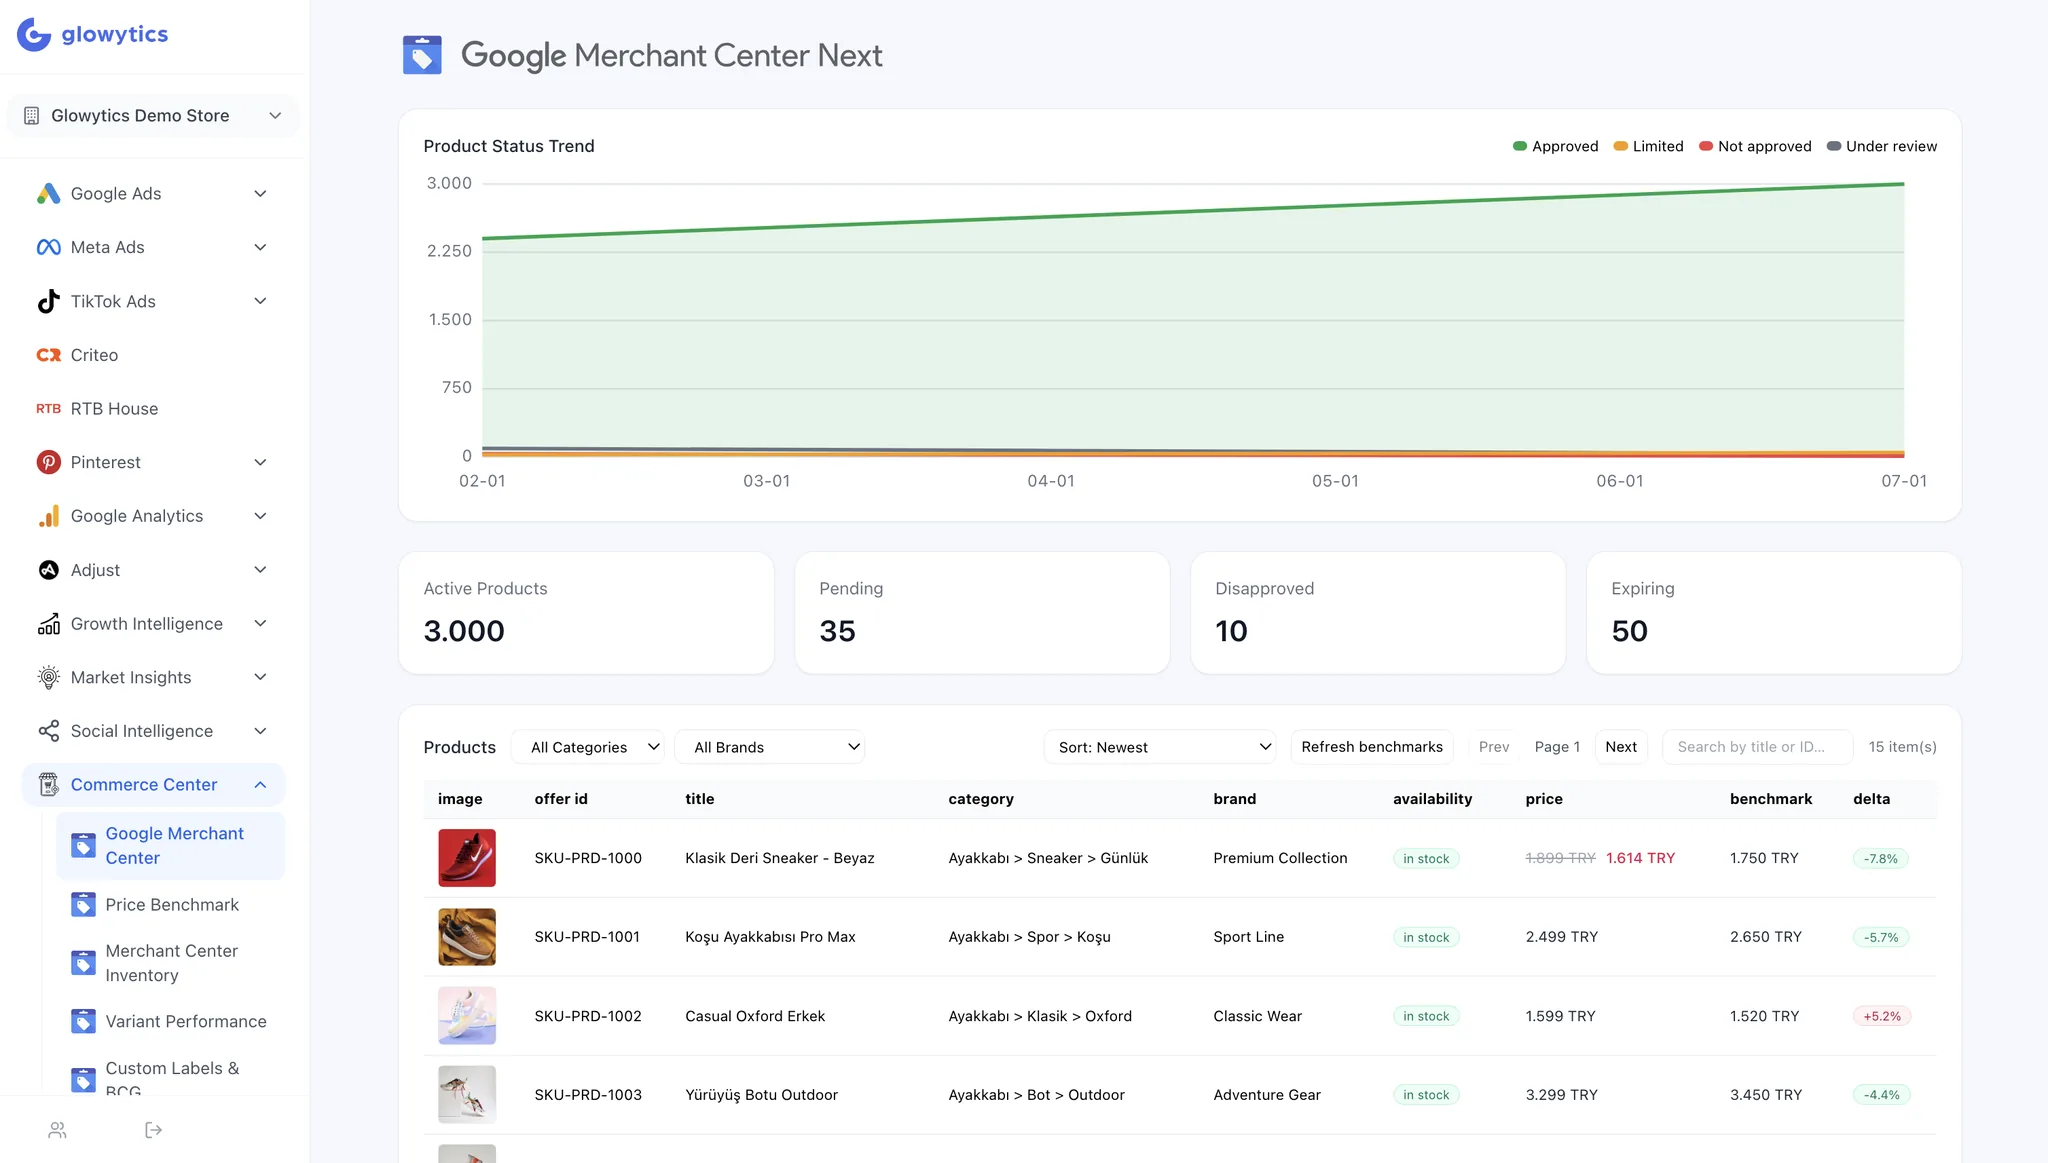The height and width of the screenshot is (1163, 2048).
Task: Toggle the Under review series in legend
Action: (x=1882, y=146)
